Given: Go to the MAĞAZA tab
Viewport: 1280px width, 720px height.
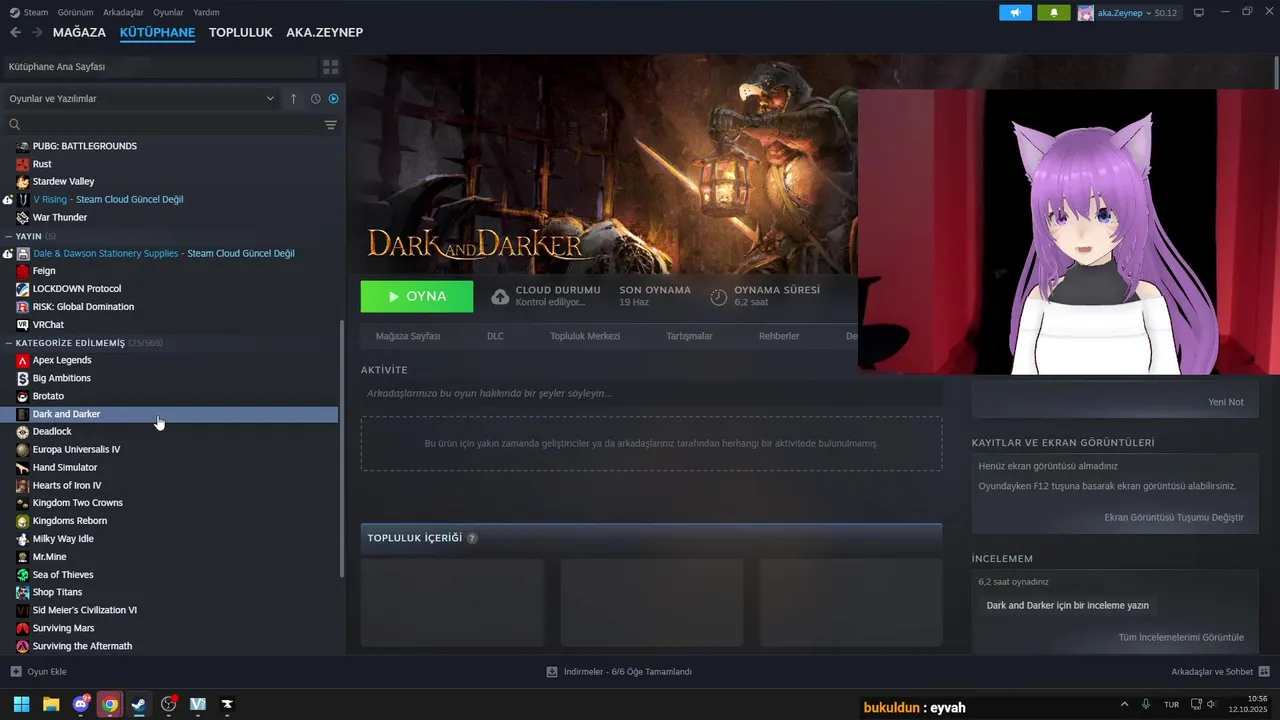Looking at the screenshot, I should pyautogui.click(x=79, y=32).
